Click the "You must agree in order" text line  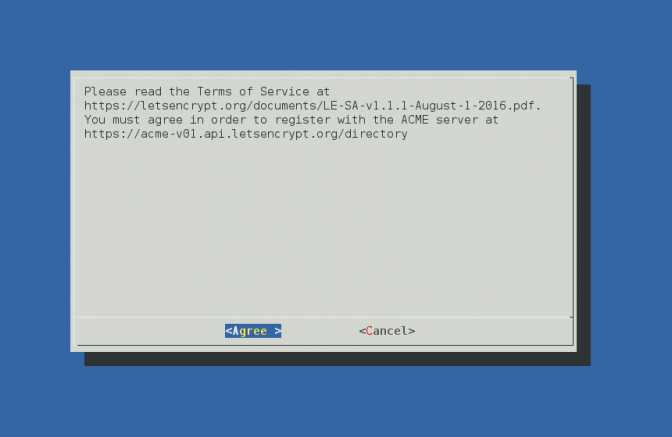pos(291,120)
